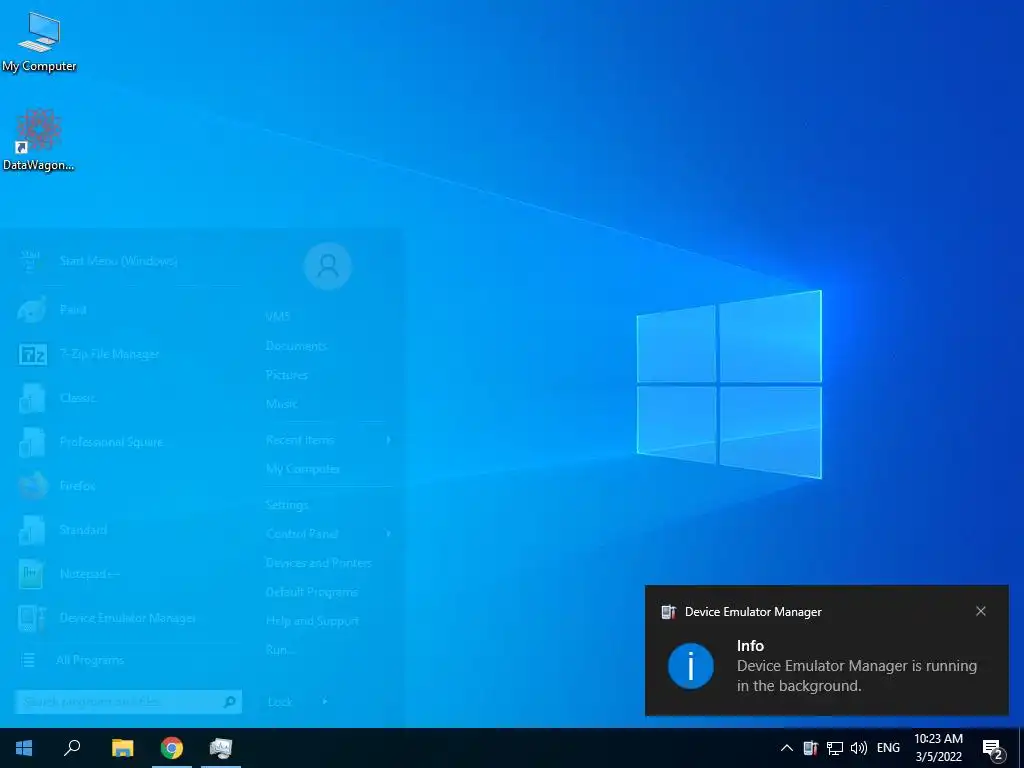The height and width of the screenshot is (768, 1024).
Task: Open the DataWagon desktop shortcut
Action: pos(39,140)
